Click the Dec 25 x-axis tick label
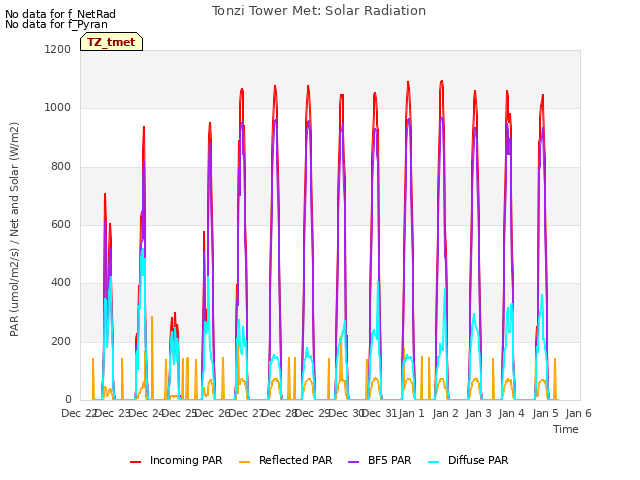The height and width of the screenshot is (480, 640). point(179,413)
